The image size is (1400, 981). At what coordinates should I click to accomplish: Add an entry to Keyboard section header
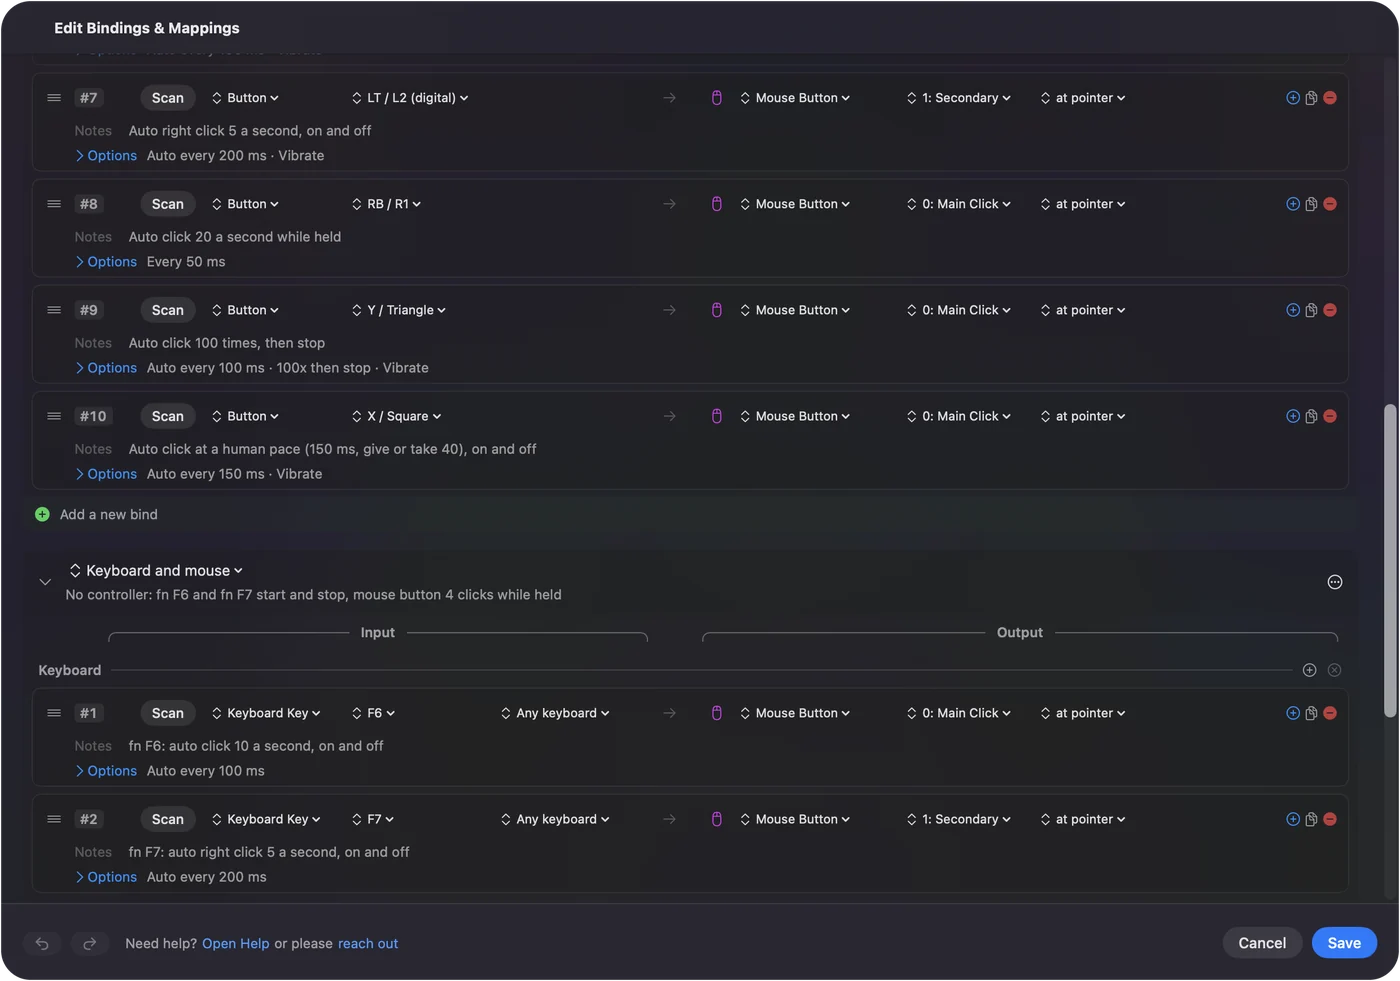click(1309, 670)
